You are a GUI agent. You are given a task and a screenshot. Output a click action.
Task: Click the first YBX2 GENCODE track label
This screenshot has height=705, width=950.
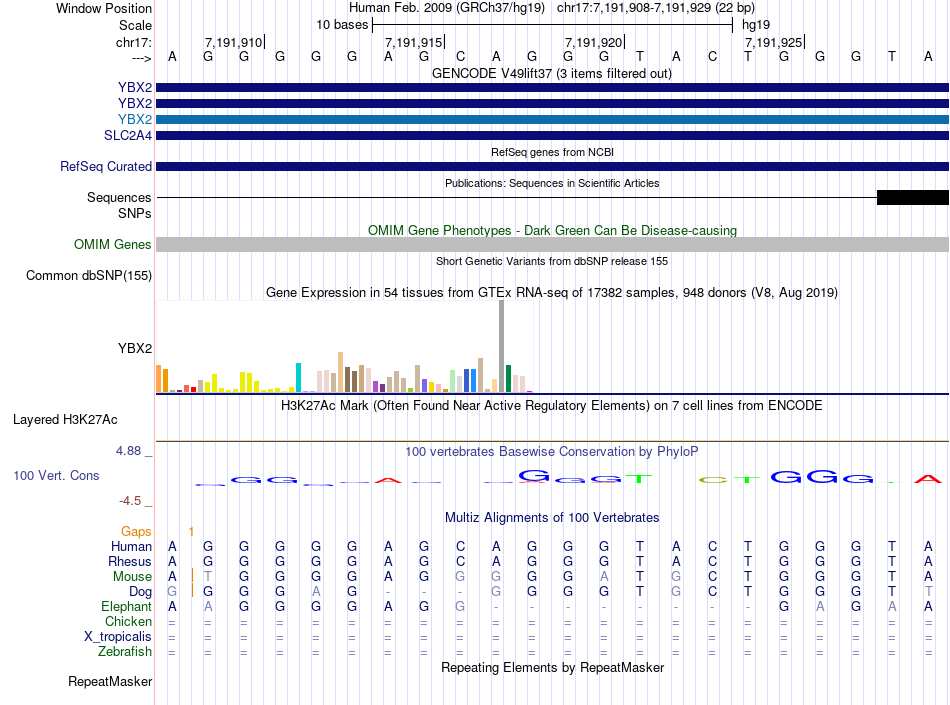point(135,88)
